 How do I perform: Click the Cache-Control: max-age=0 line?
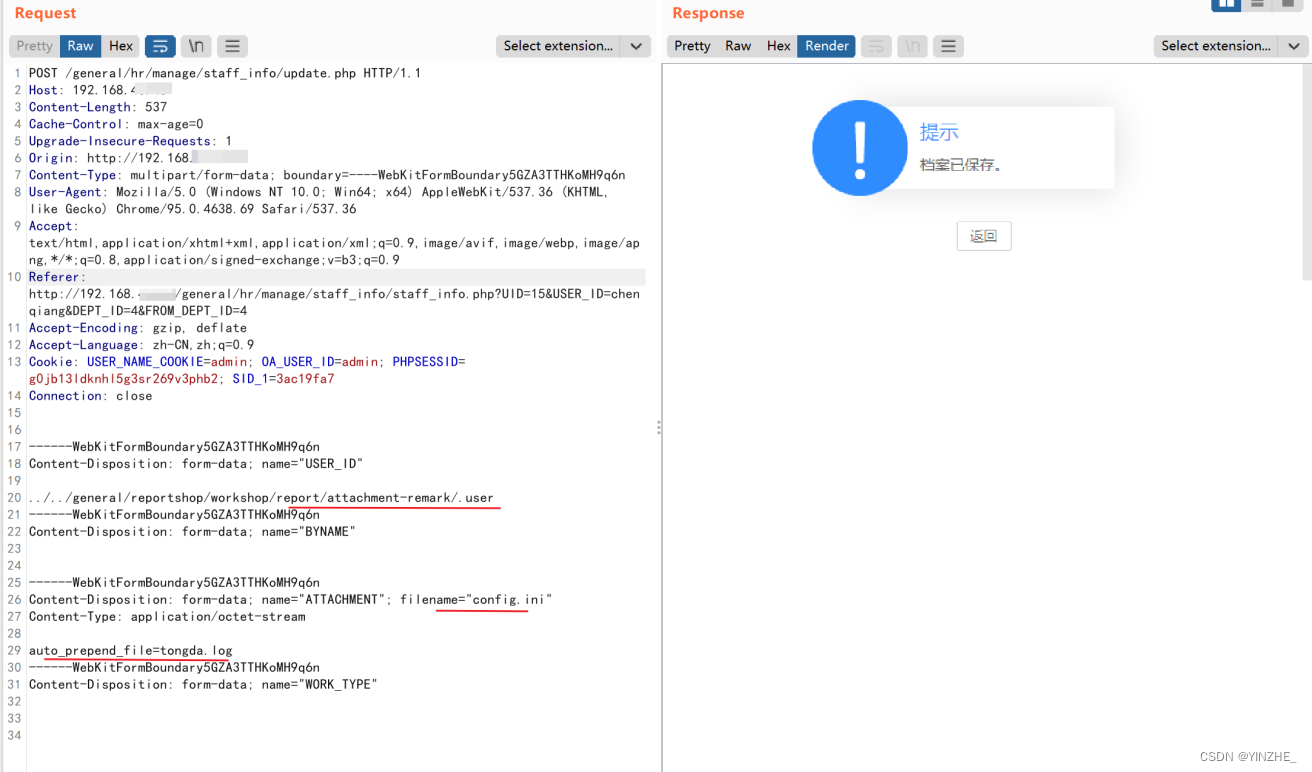pyautogui.click(x=116, y=124)
